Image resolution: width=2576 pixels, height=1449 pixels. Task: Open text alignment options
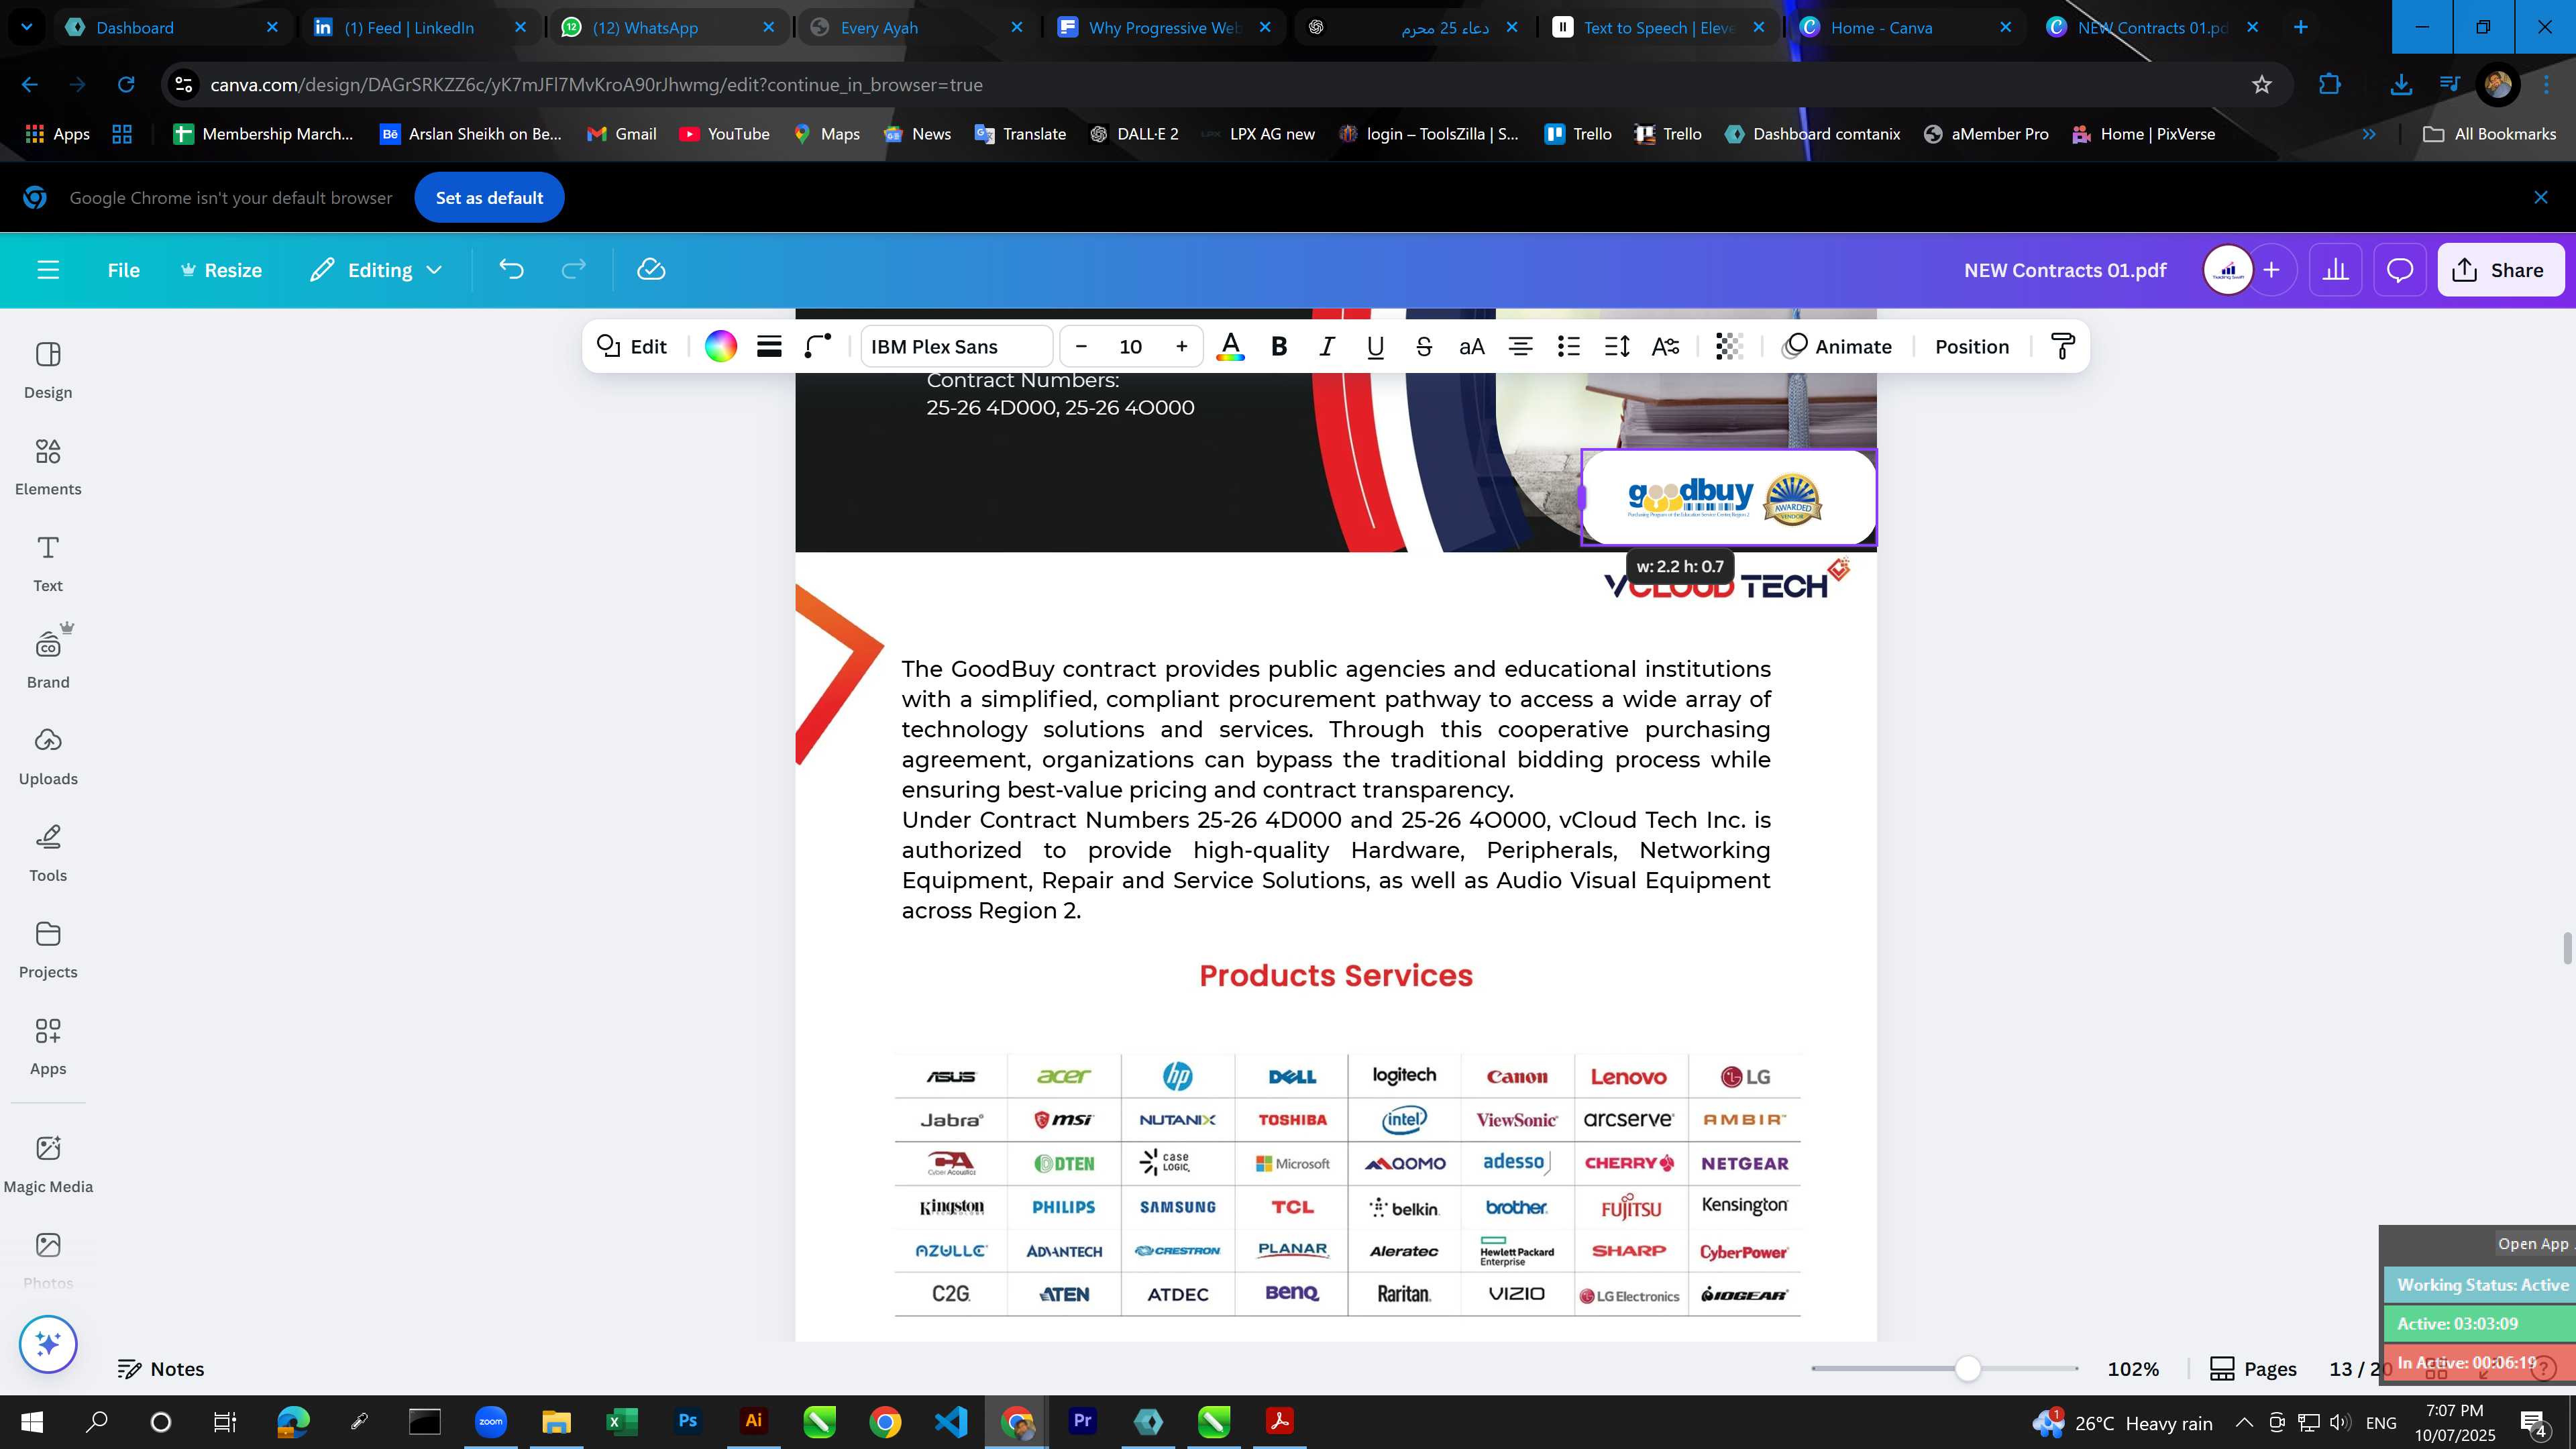tap(1520, 347)
